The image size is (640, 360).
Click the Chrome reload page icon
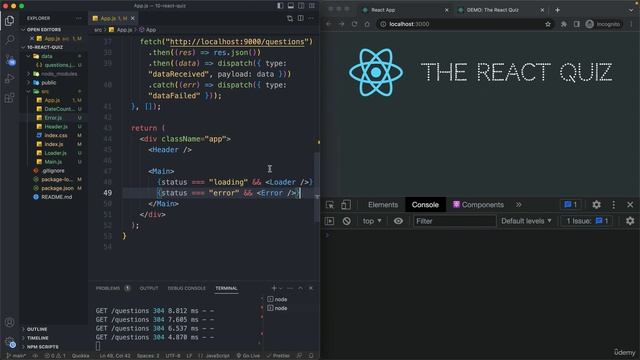(x=354, y=24)
